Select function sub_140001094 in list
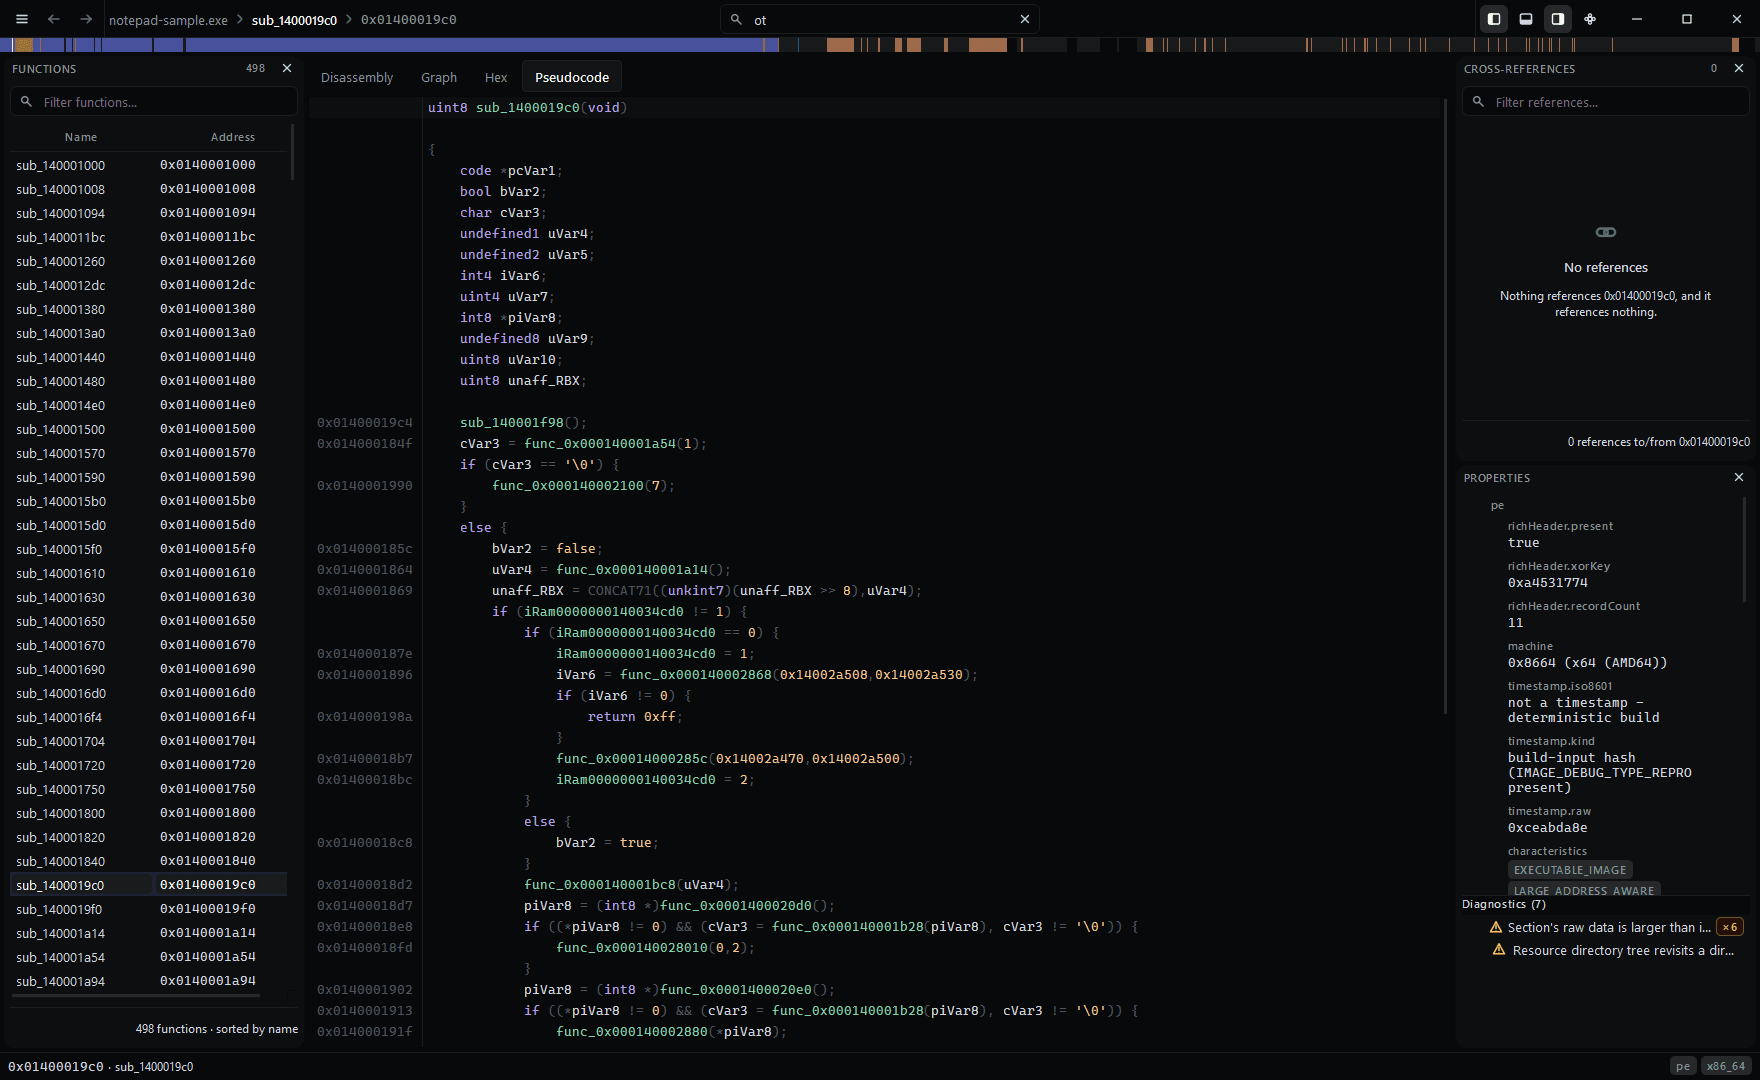Viewport: 1760px width, 1080px height. tap(148, 213)
